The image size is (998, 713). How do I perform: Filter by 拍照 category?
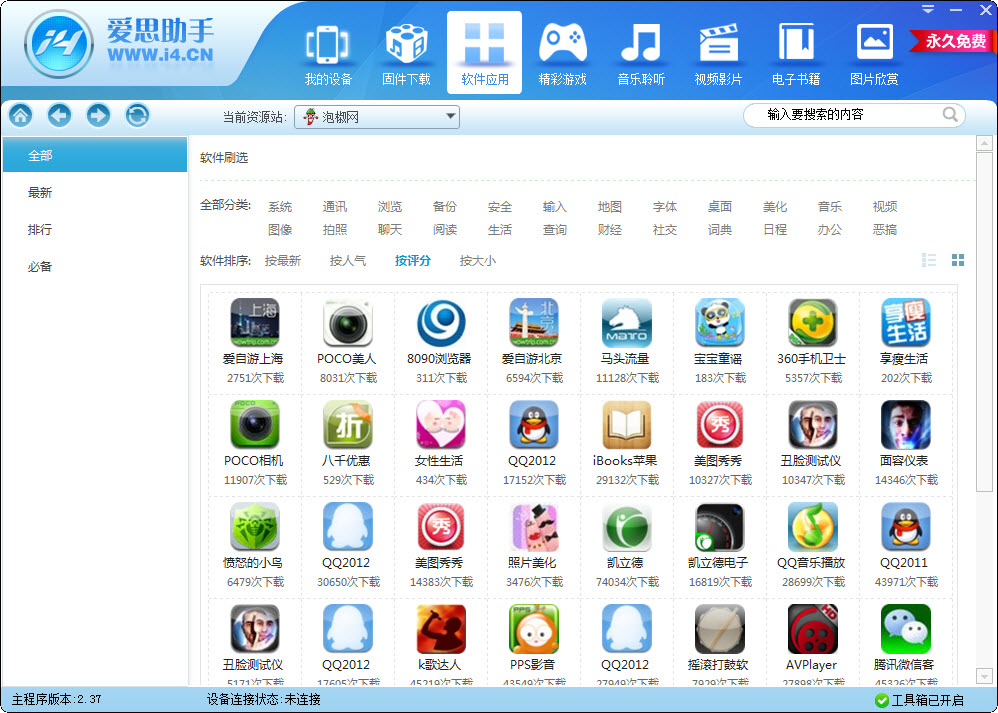335,230
